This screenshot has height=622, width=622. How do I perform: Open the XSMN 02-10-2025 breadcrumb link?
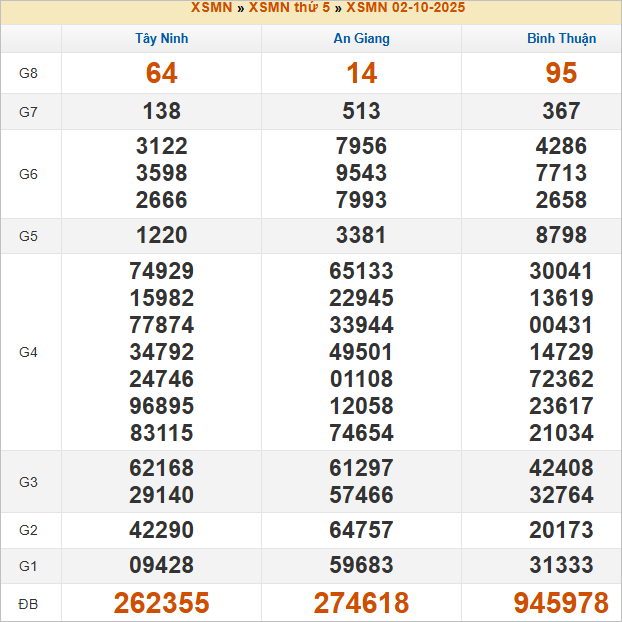coord(405,8)
